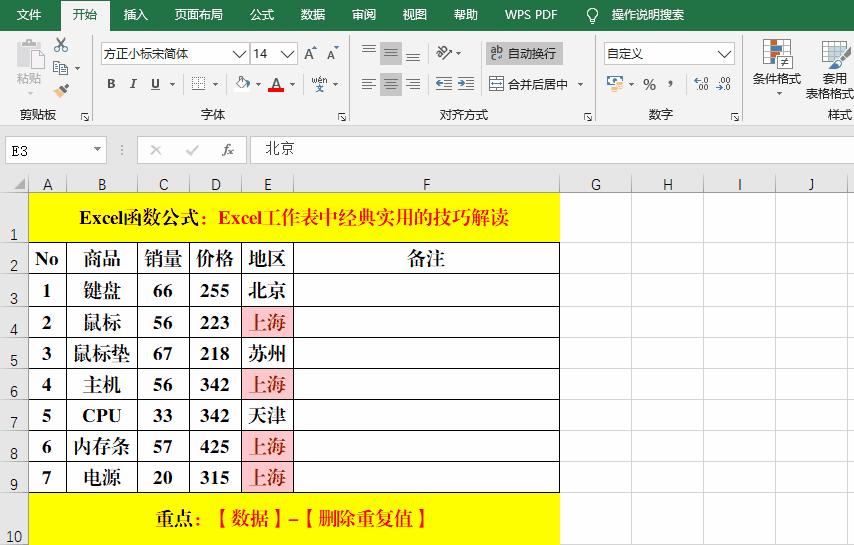Click the Cut scissors icon
The height and width of the screenshot is (545, 854).
pos(61,45)
